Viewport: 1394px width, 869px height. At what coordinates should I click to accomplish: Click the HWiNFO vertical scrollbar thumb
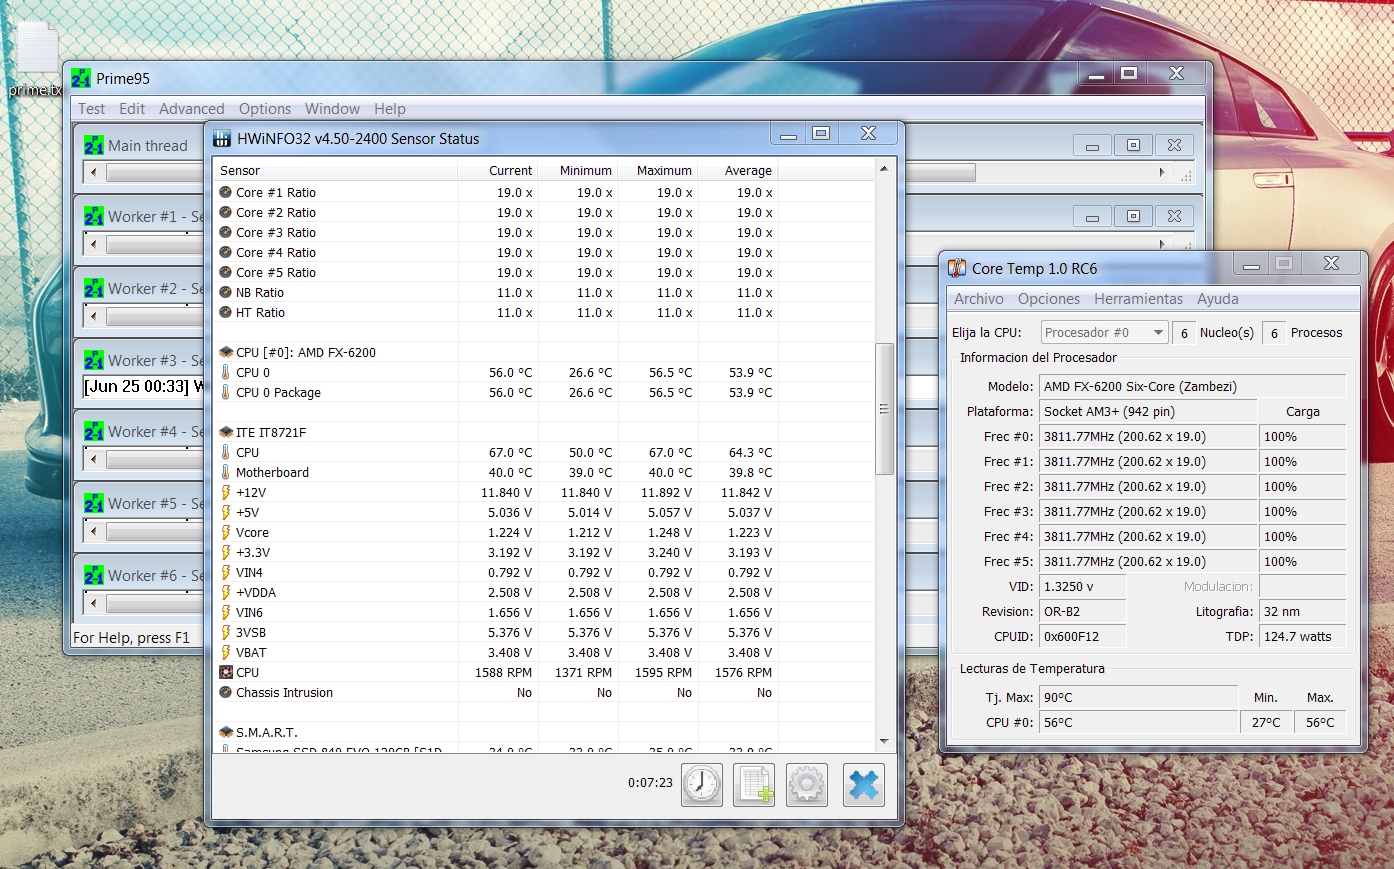884,409
